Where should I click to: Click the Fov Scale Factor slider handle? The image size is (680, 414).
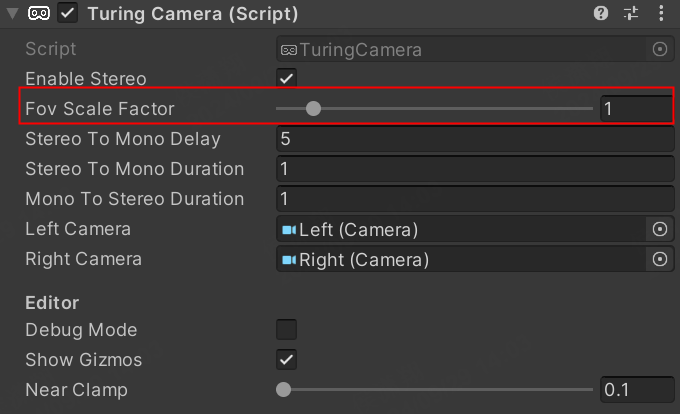coord(313,109)
